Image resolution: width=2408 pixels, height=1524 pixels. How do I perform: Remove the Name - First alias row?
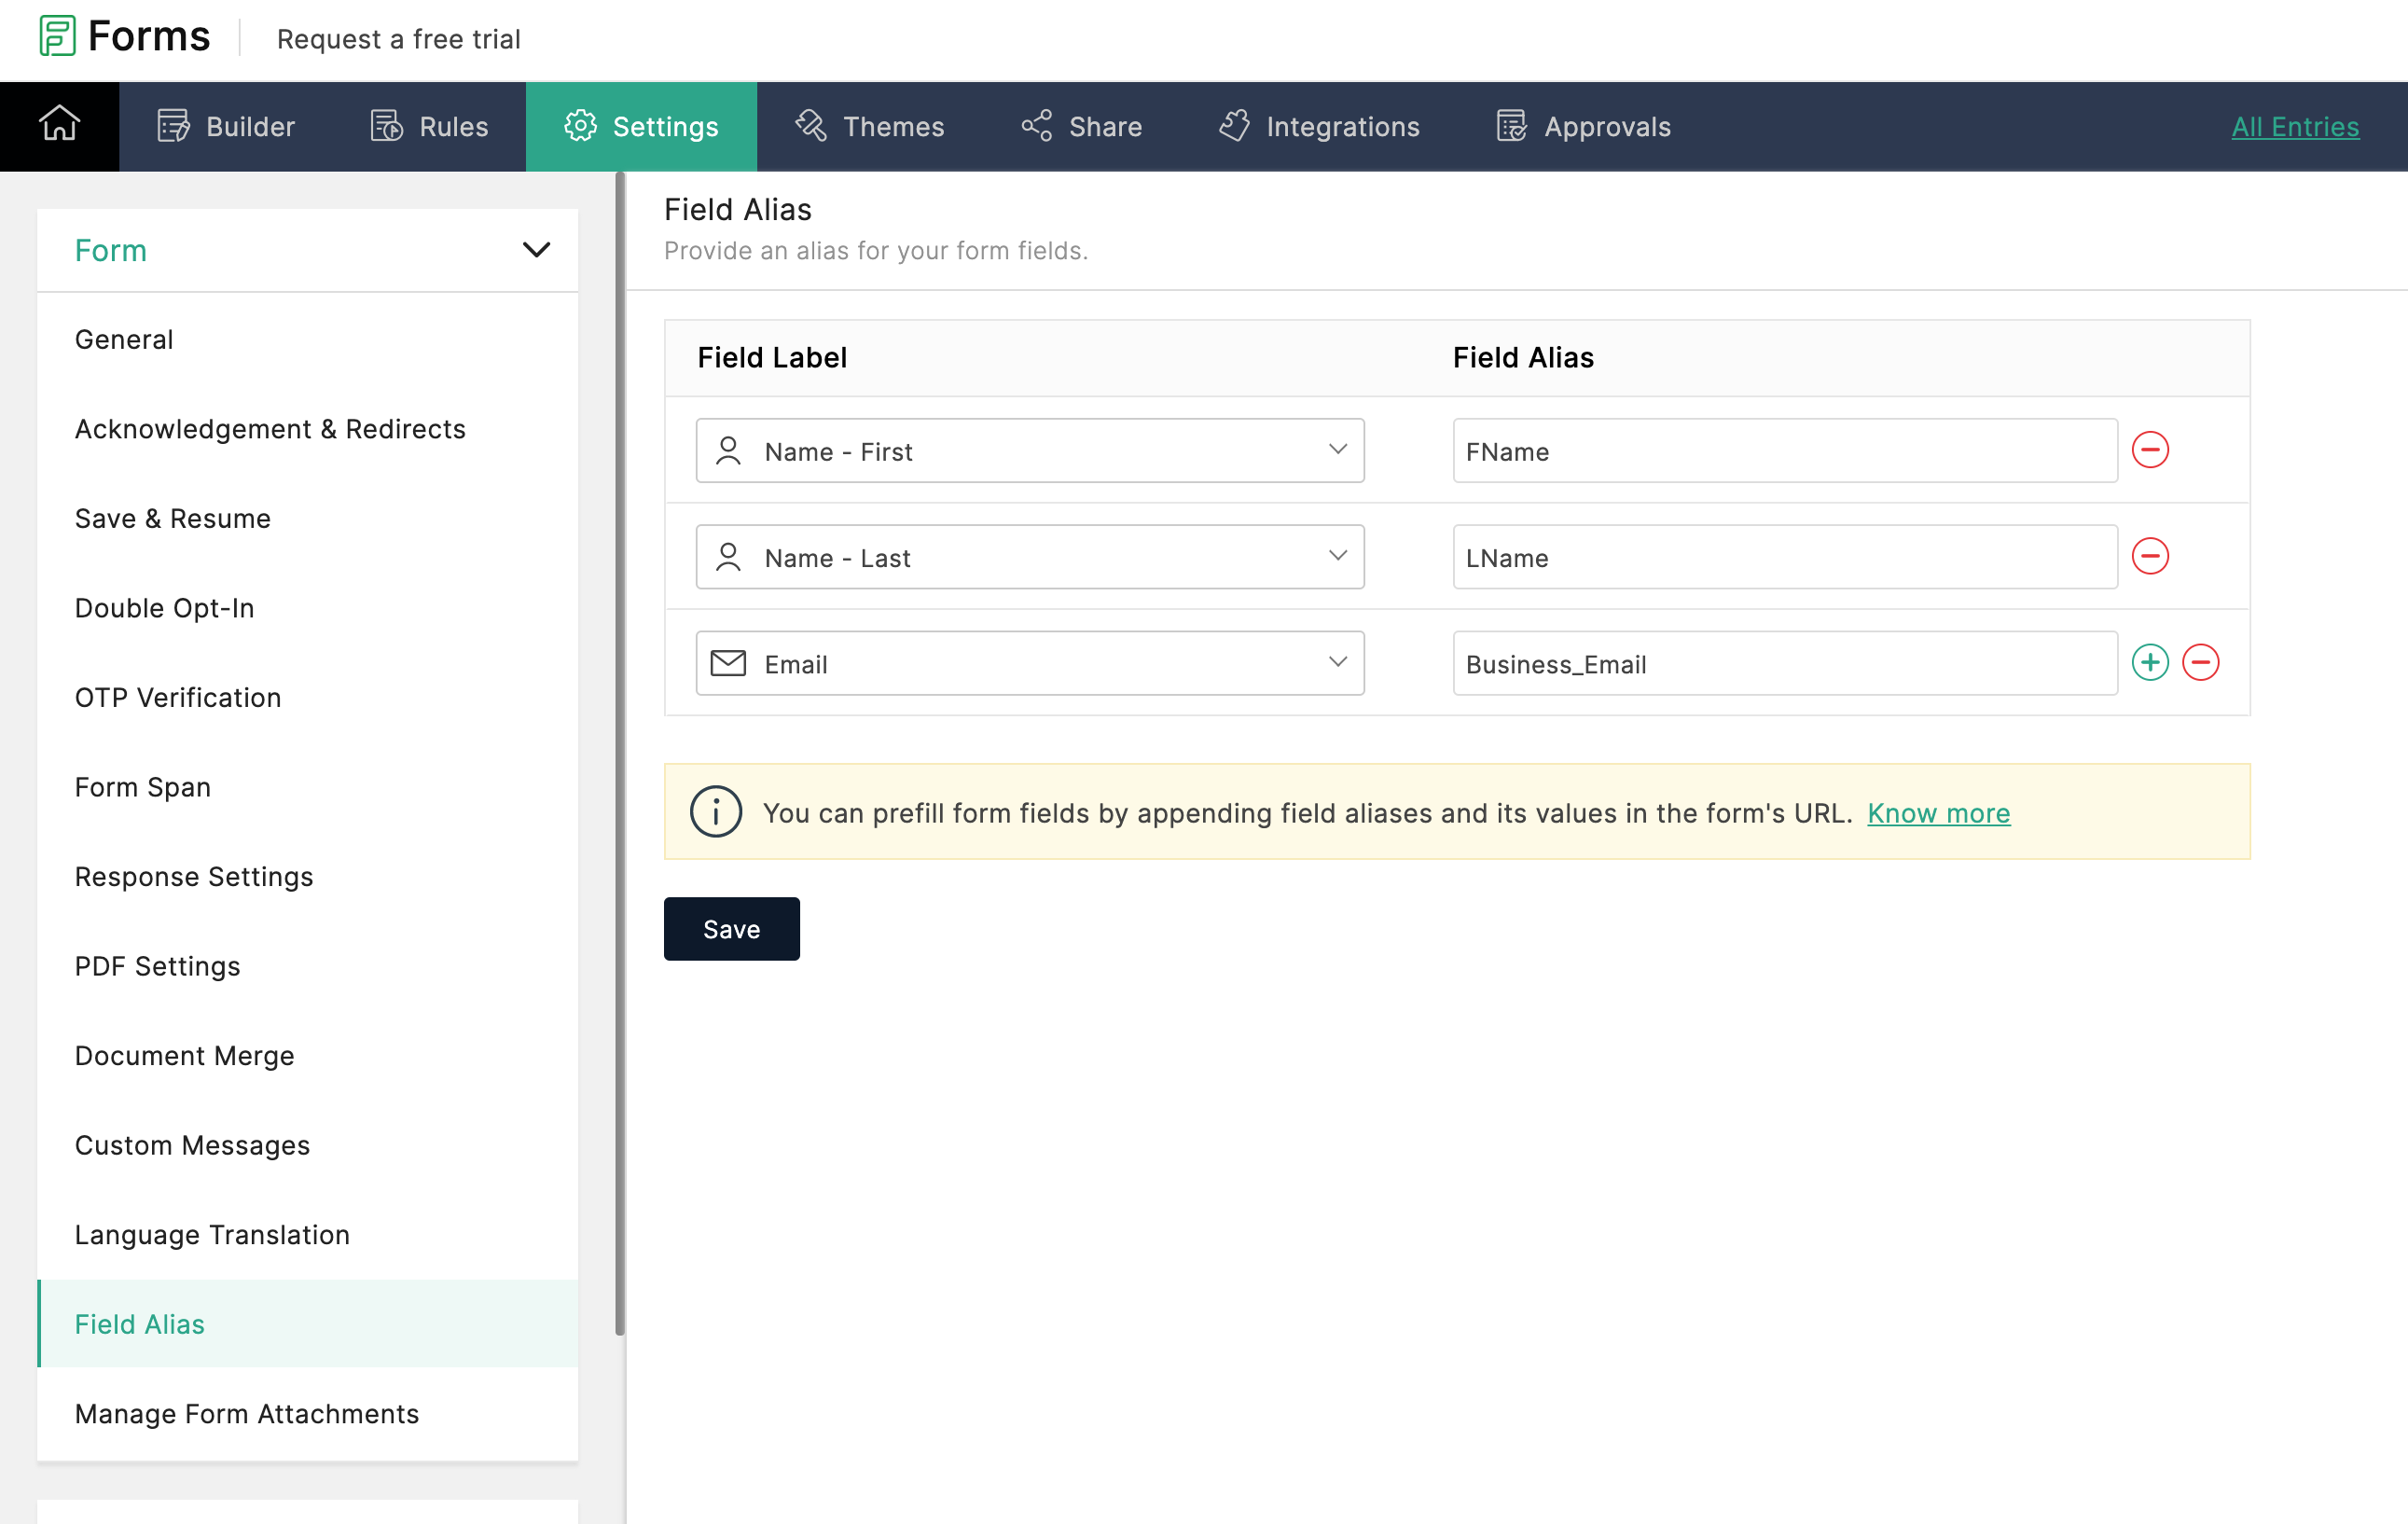point(2149,450)
